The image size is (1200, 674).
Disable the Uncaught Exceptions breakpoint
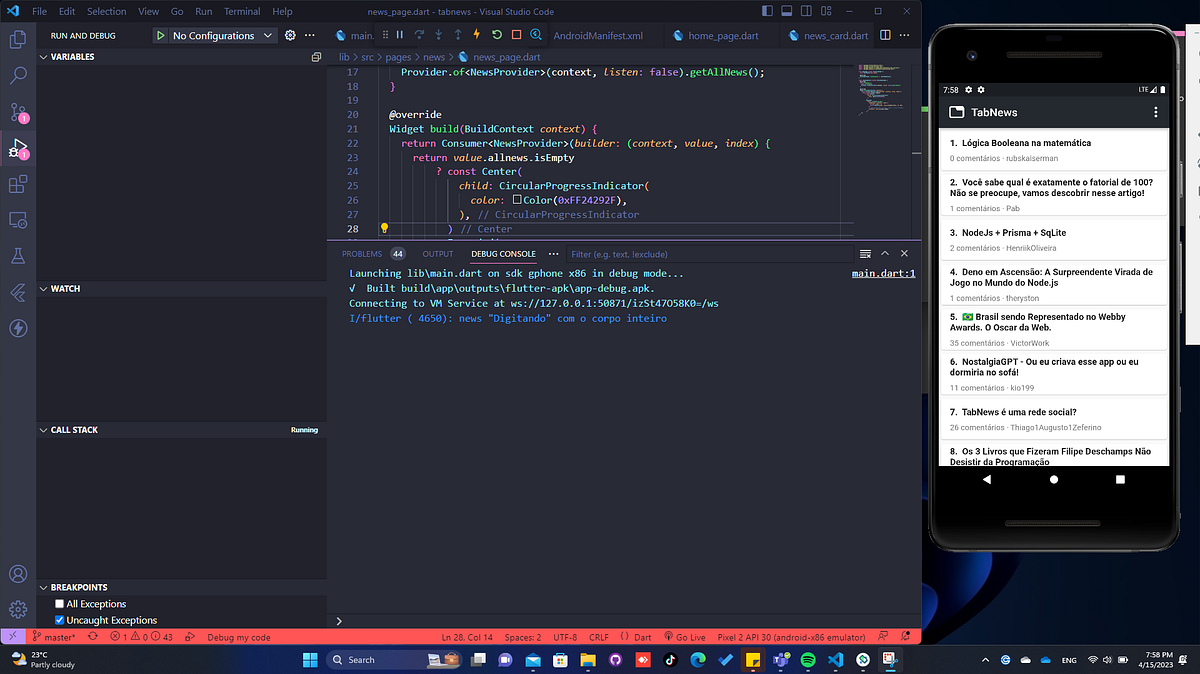(x=58, y=619)
